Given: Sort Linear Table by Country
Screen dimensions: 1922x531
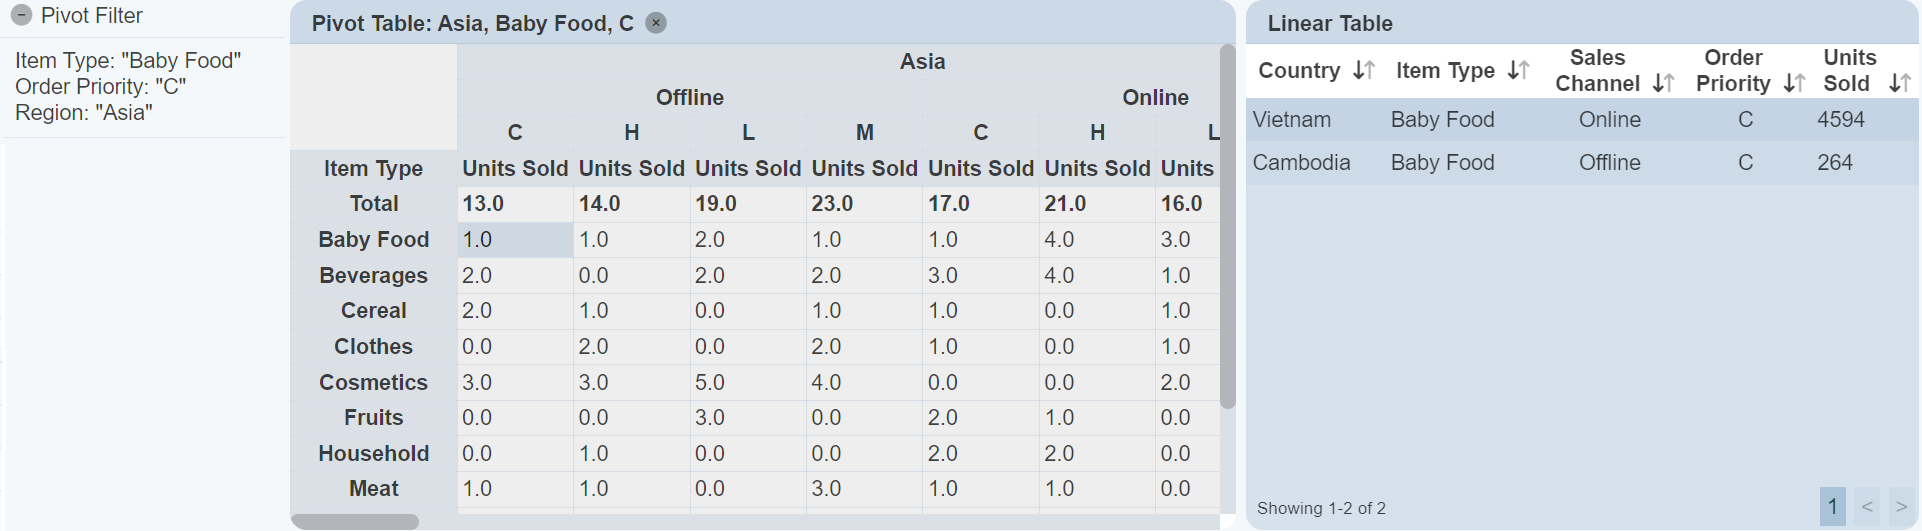Looking at the screenshot, I should coord(1364,71).
